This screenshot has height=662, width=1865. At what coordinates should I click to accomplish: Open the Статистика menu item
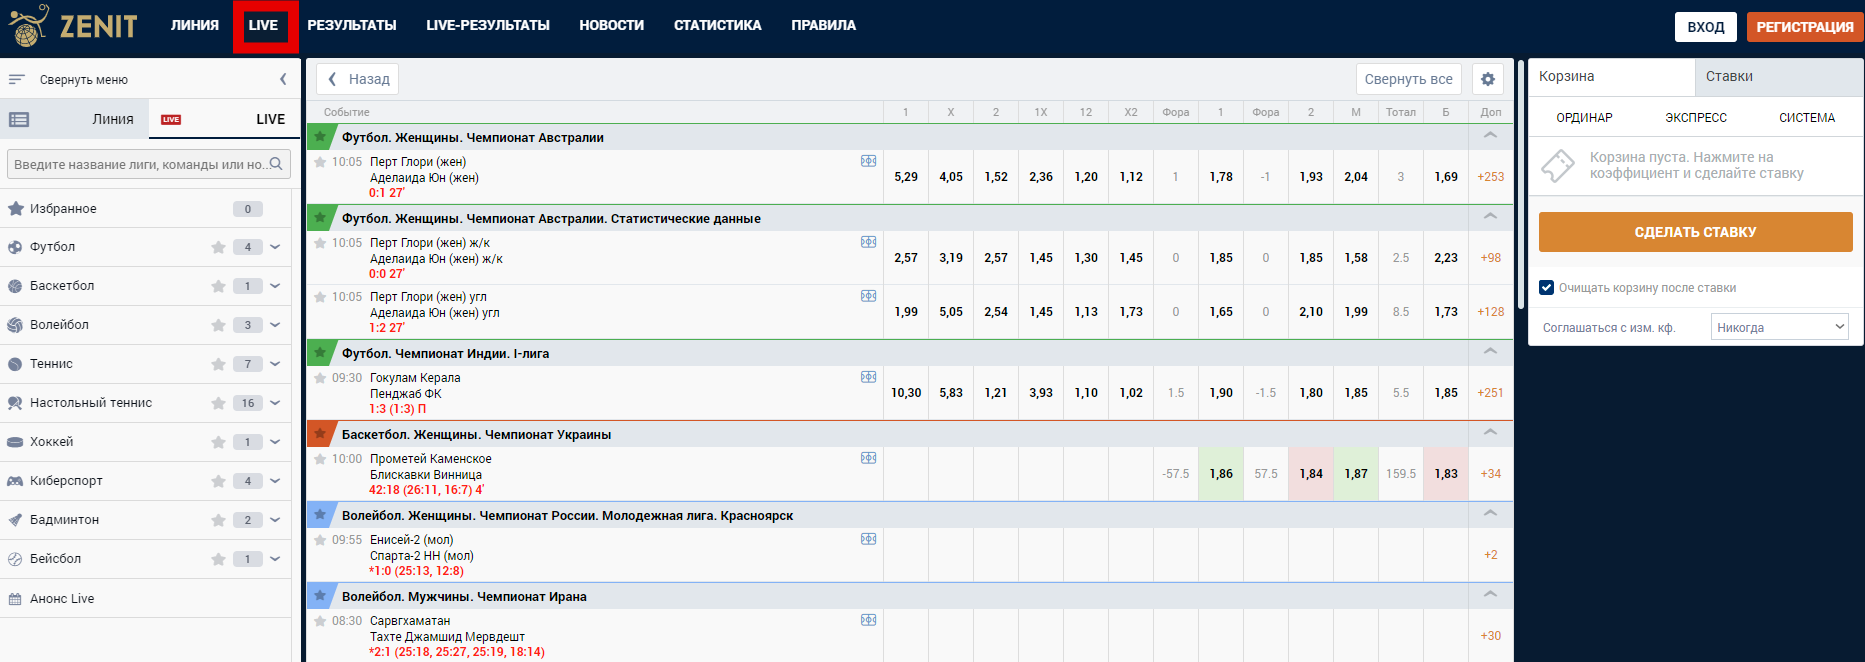coord(717,26)
